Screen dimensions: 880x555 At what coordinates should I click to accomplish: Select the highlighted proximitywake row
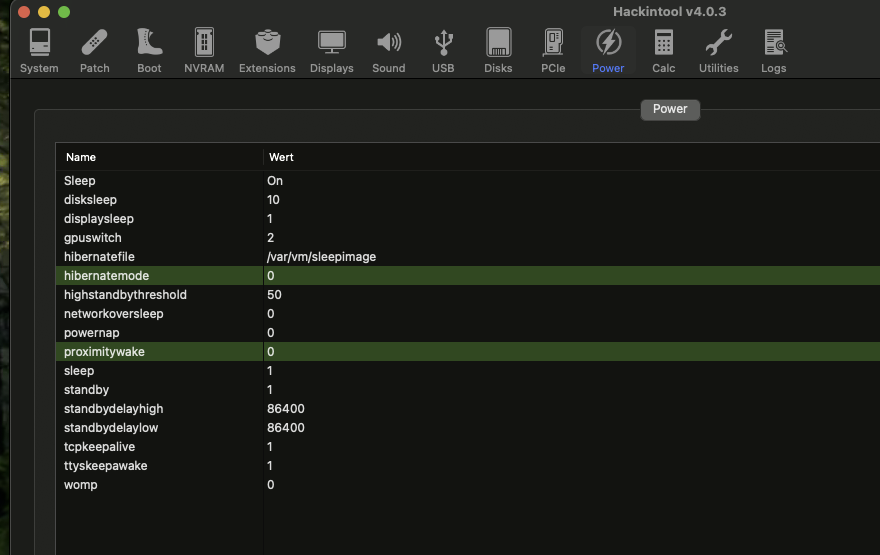tap(468, 352)
